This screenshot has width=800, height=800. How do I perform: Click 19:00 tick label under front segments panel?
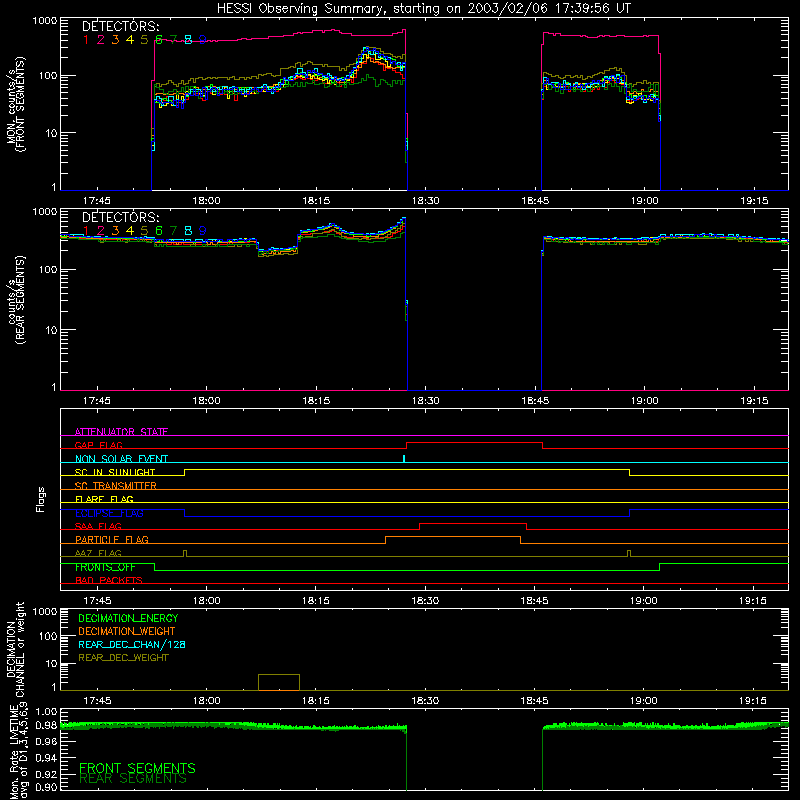click(x=645, y=201)
